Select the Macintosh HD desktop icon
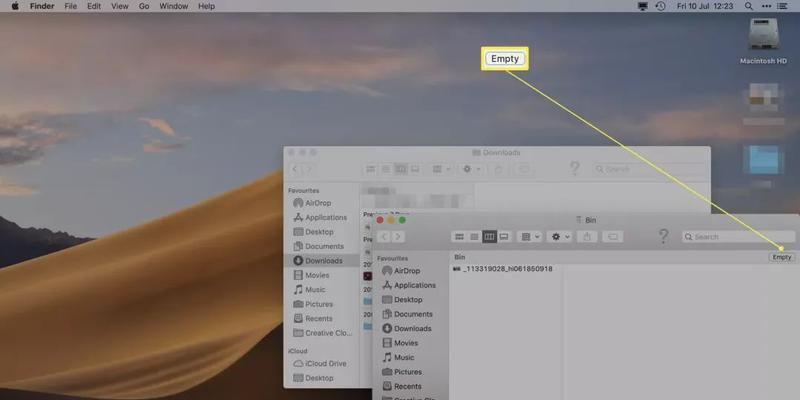Screen dimensions: 800x400 click(763, 41)
